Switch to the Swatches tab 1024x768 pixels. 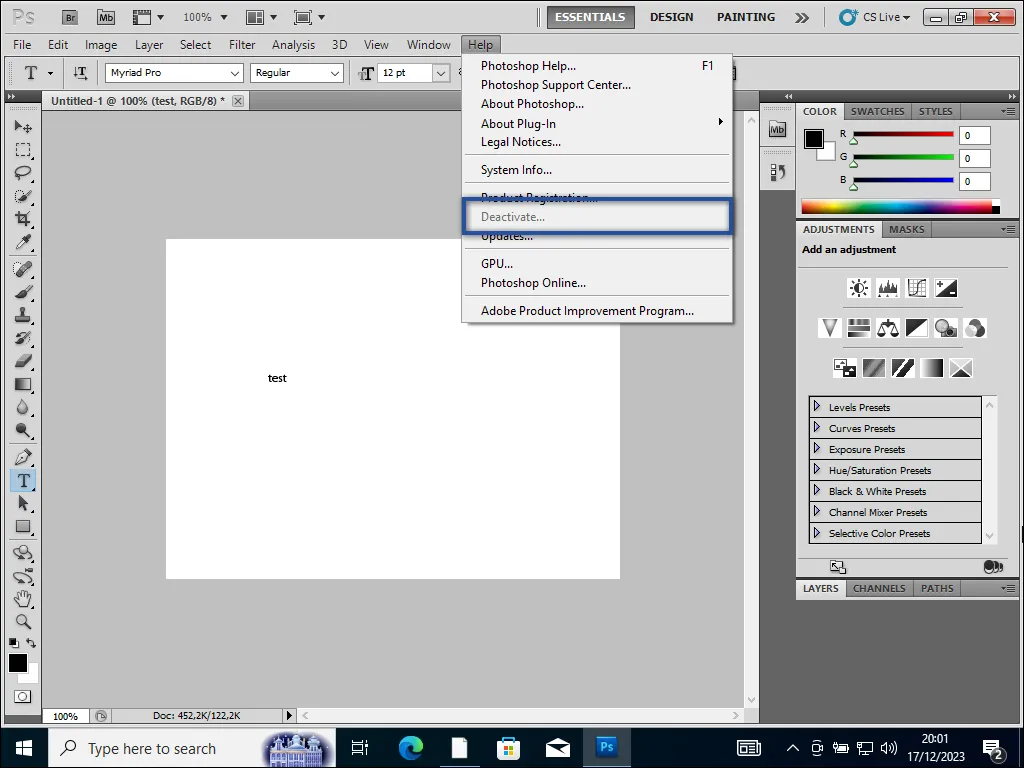tap(877, 112)
